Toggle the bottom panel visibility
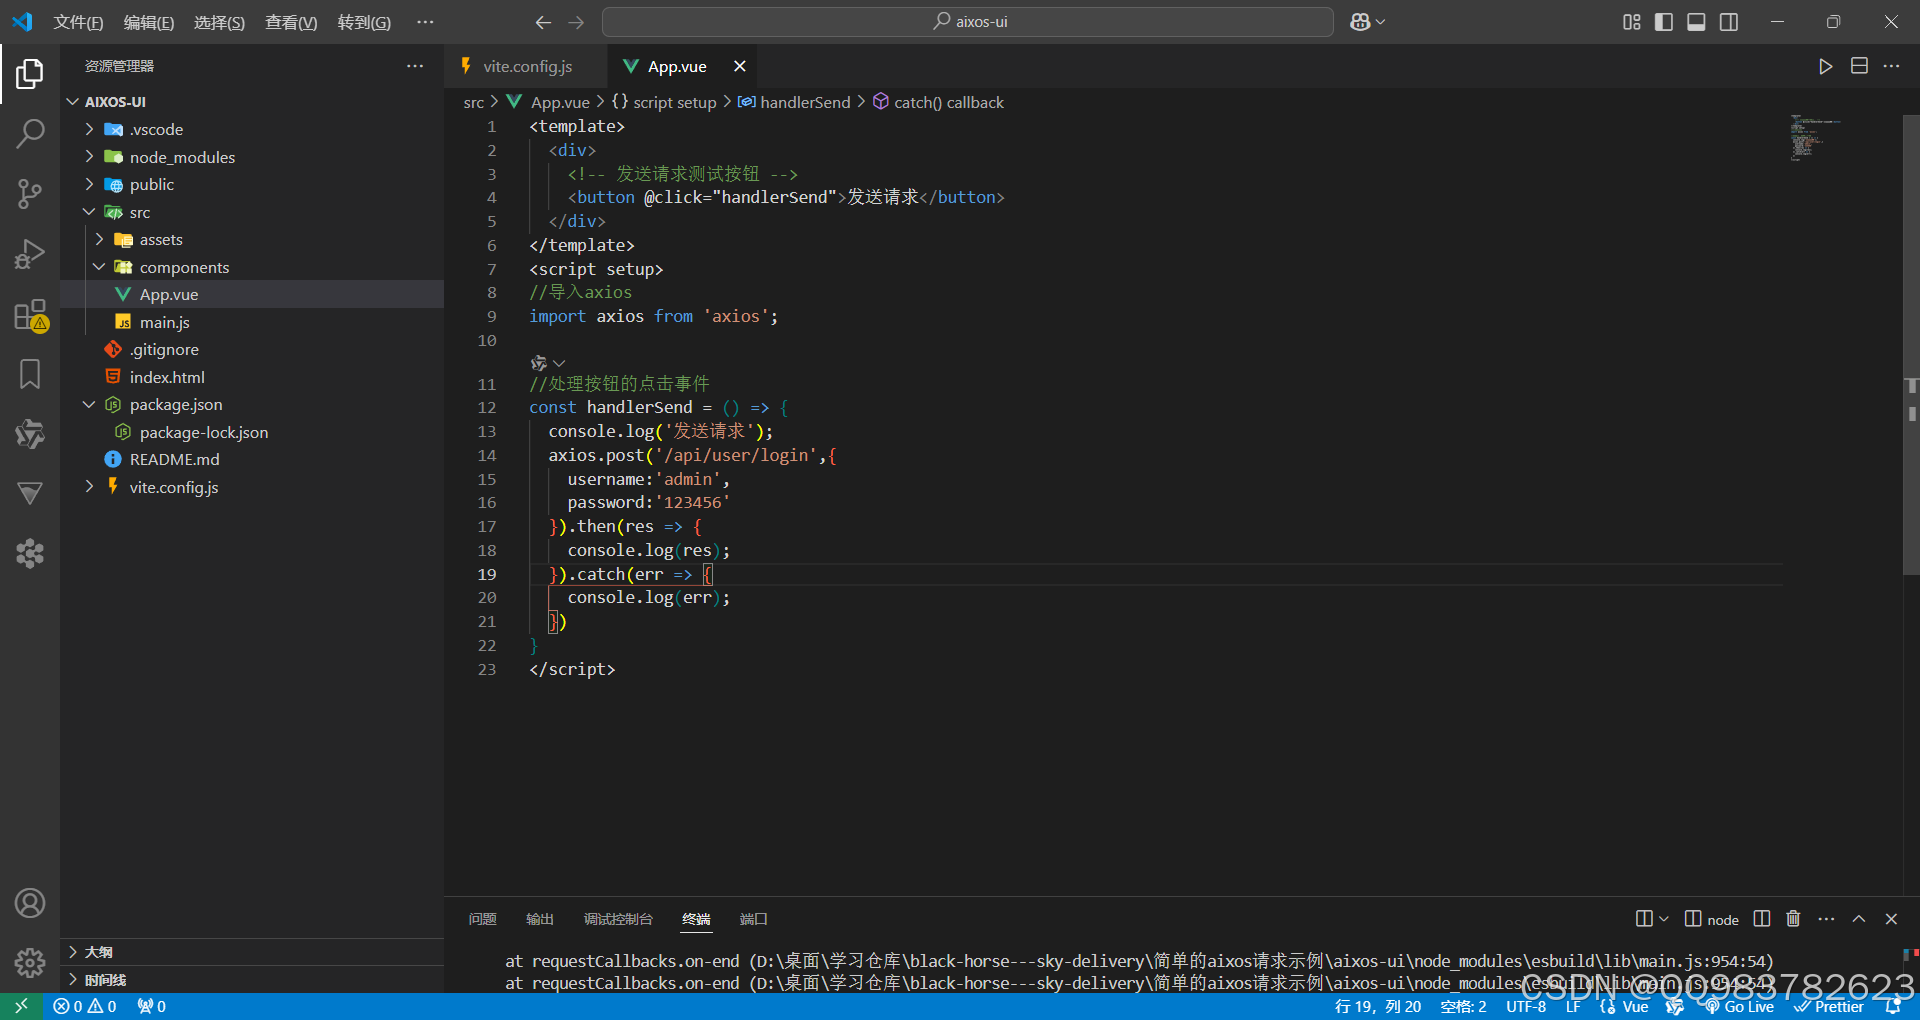The height and width of the screenshot is (1020, 1920). point(1696,22)
